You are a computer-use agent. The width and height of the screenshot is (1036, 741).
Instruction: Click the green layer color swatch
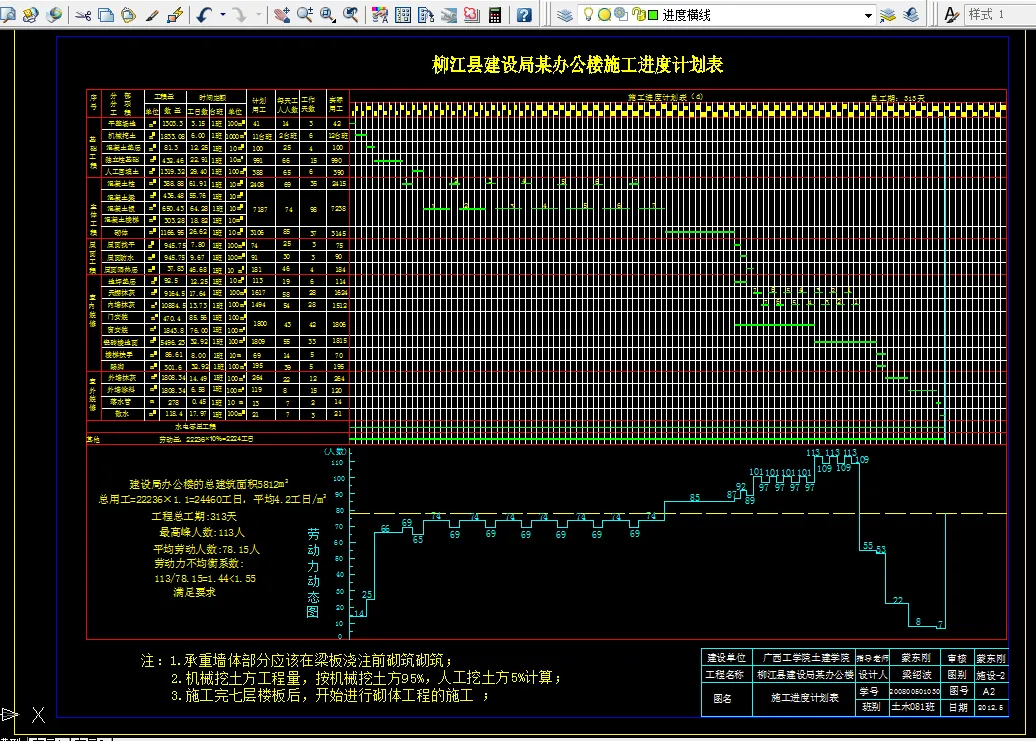[653, 15]
